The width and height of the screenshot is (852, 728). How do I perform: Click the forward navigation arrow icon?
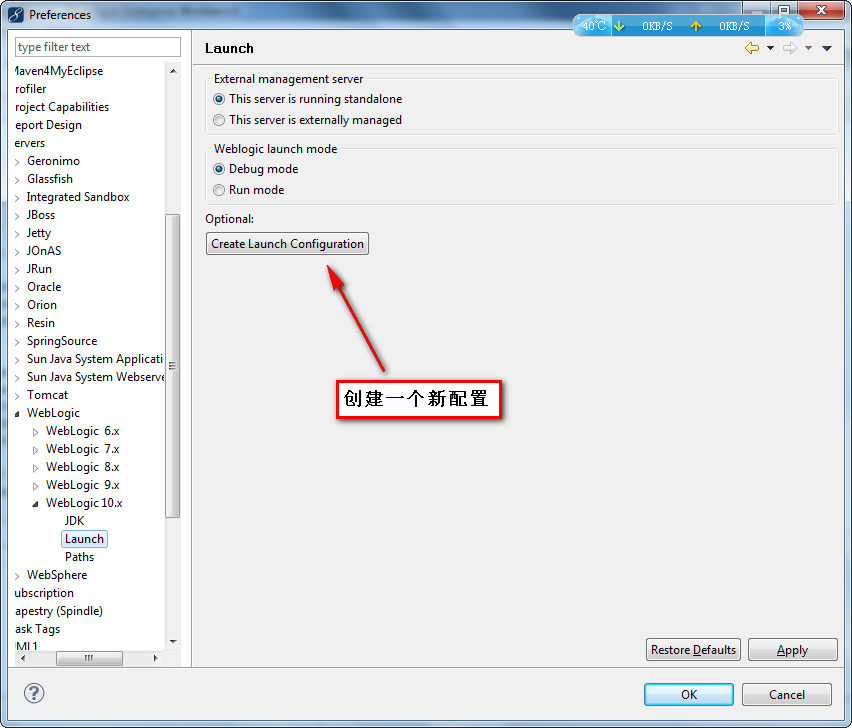click(x=790, y=48)
